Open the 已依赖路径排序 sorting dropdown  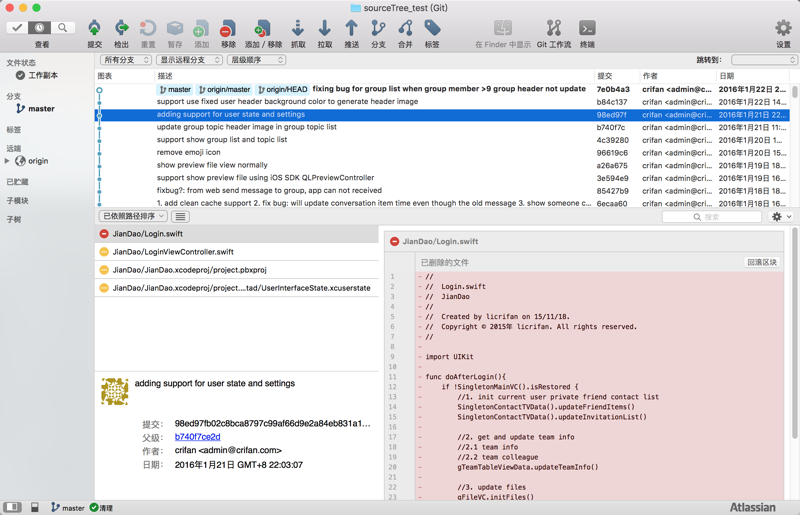(132, 216)
